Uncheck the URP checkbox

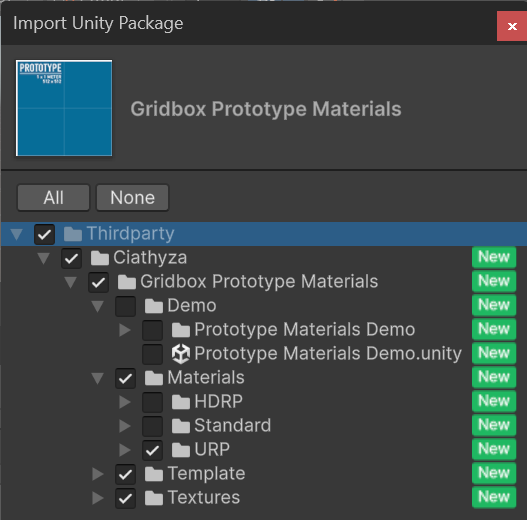pos(152,450)
